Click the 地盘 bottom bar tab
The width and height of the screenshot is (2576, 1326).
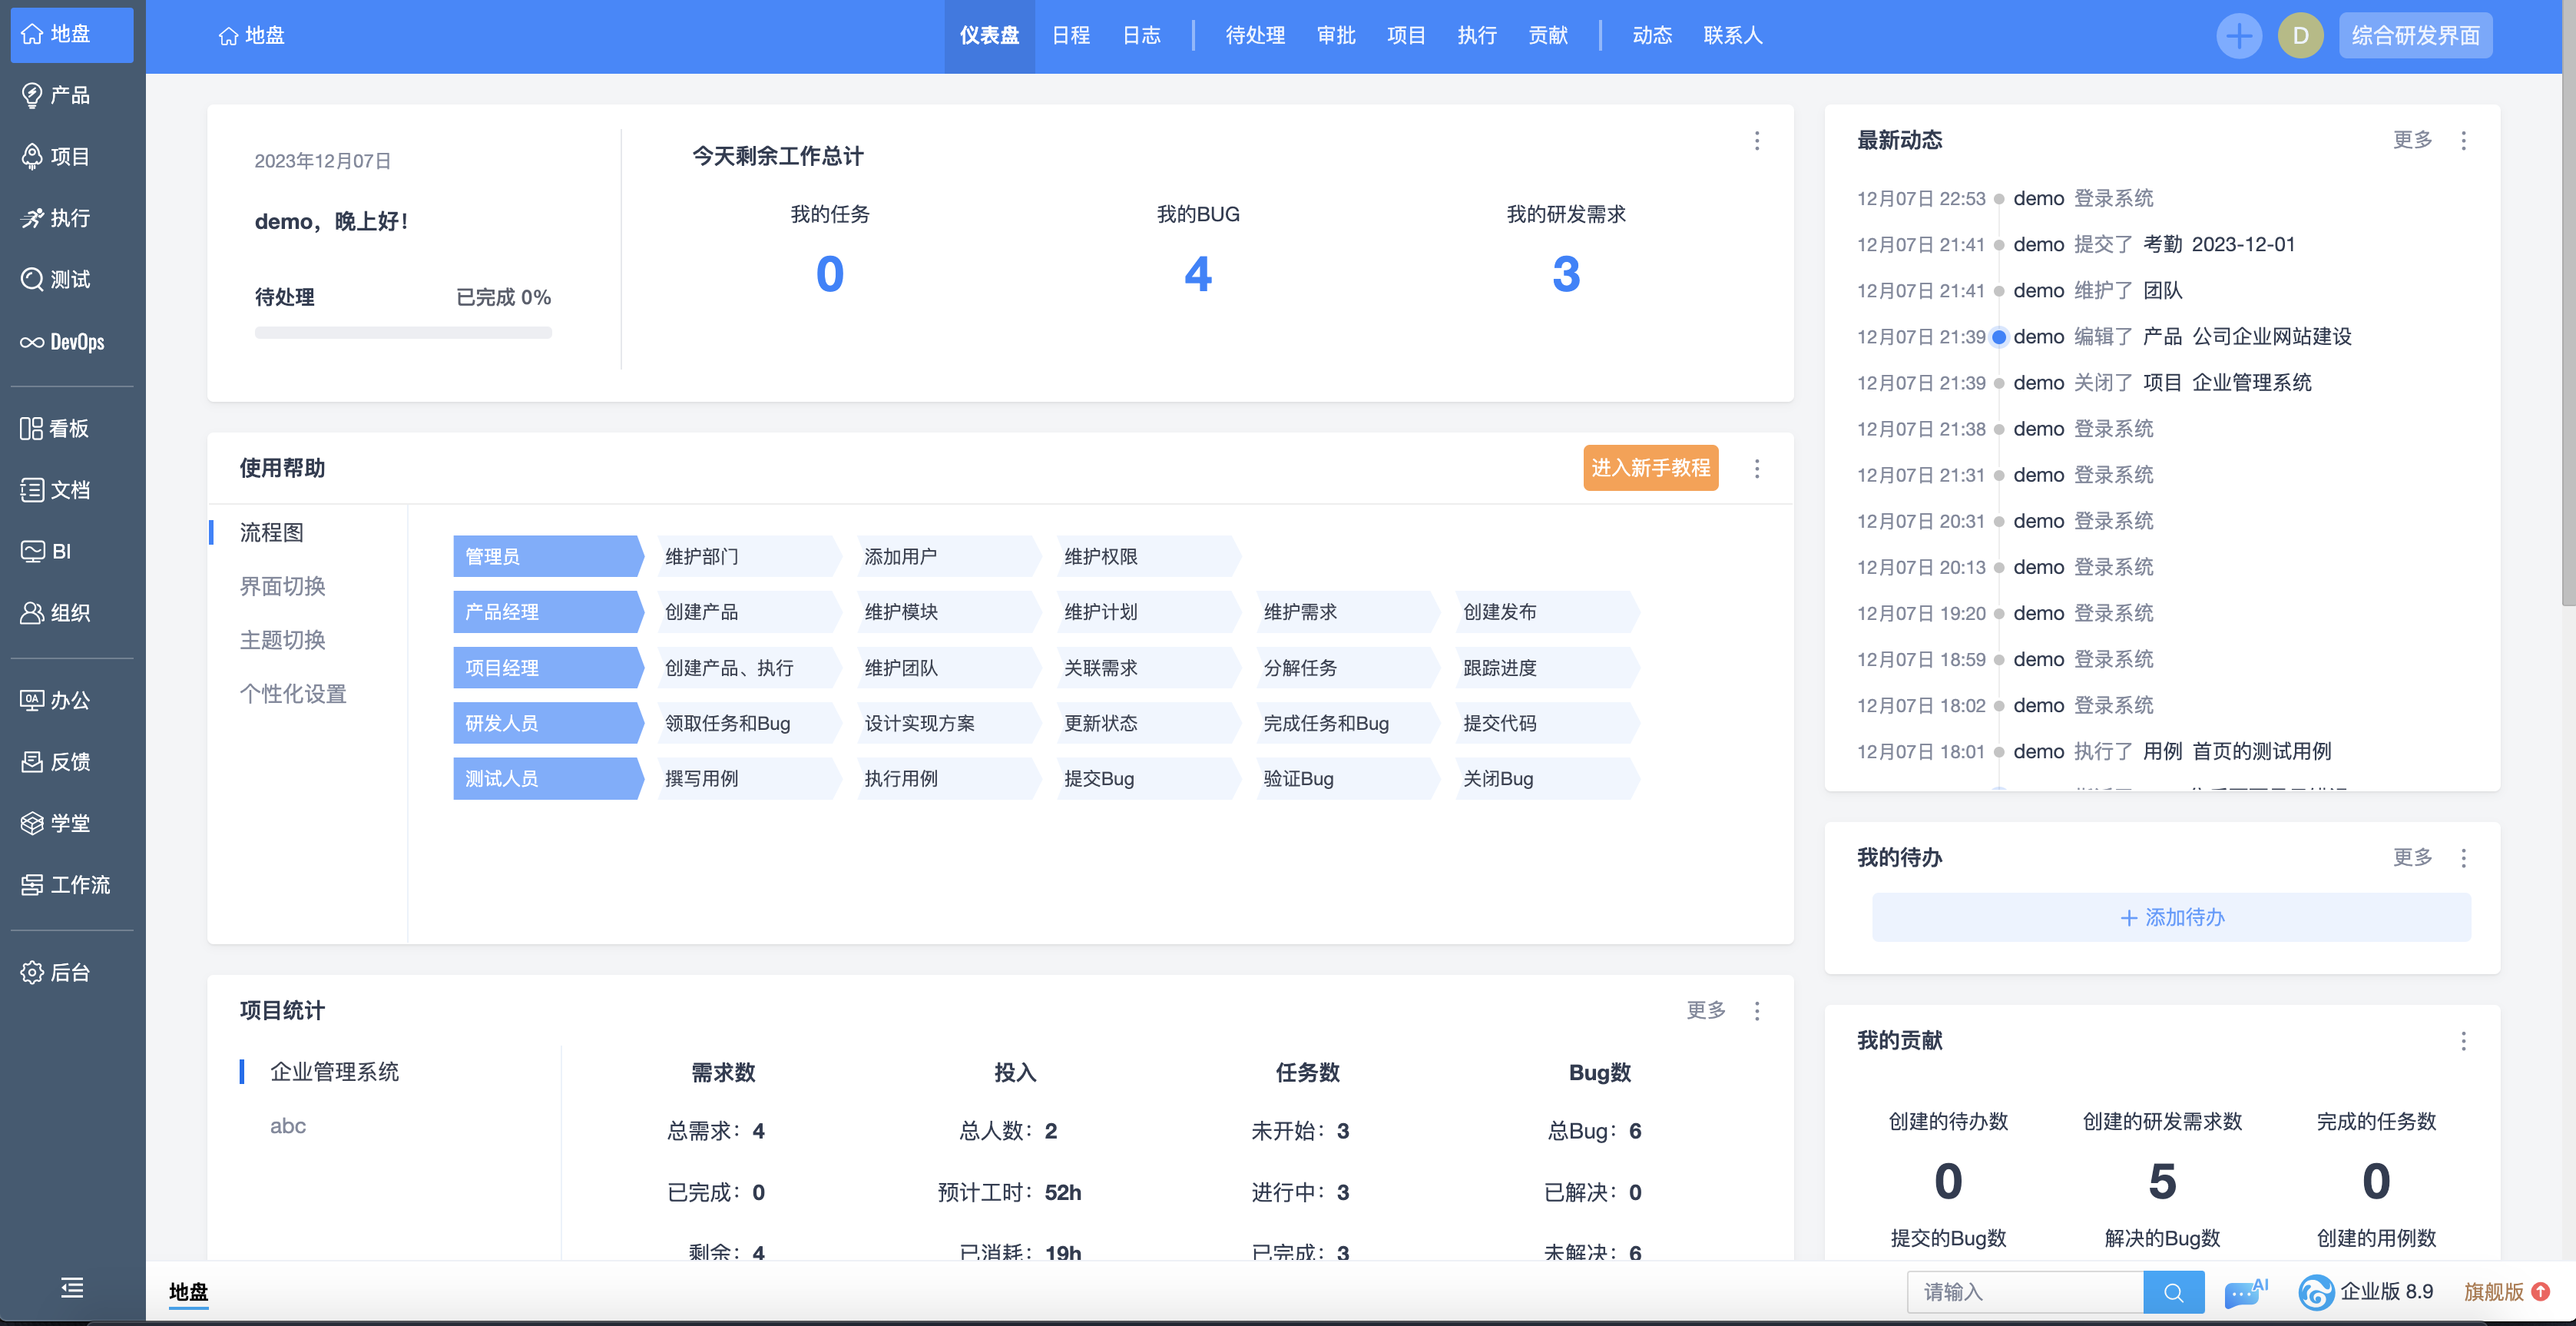point(189,1292)
